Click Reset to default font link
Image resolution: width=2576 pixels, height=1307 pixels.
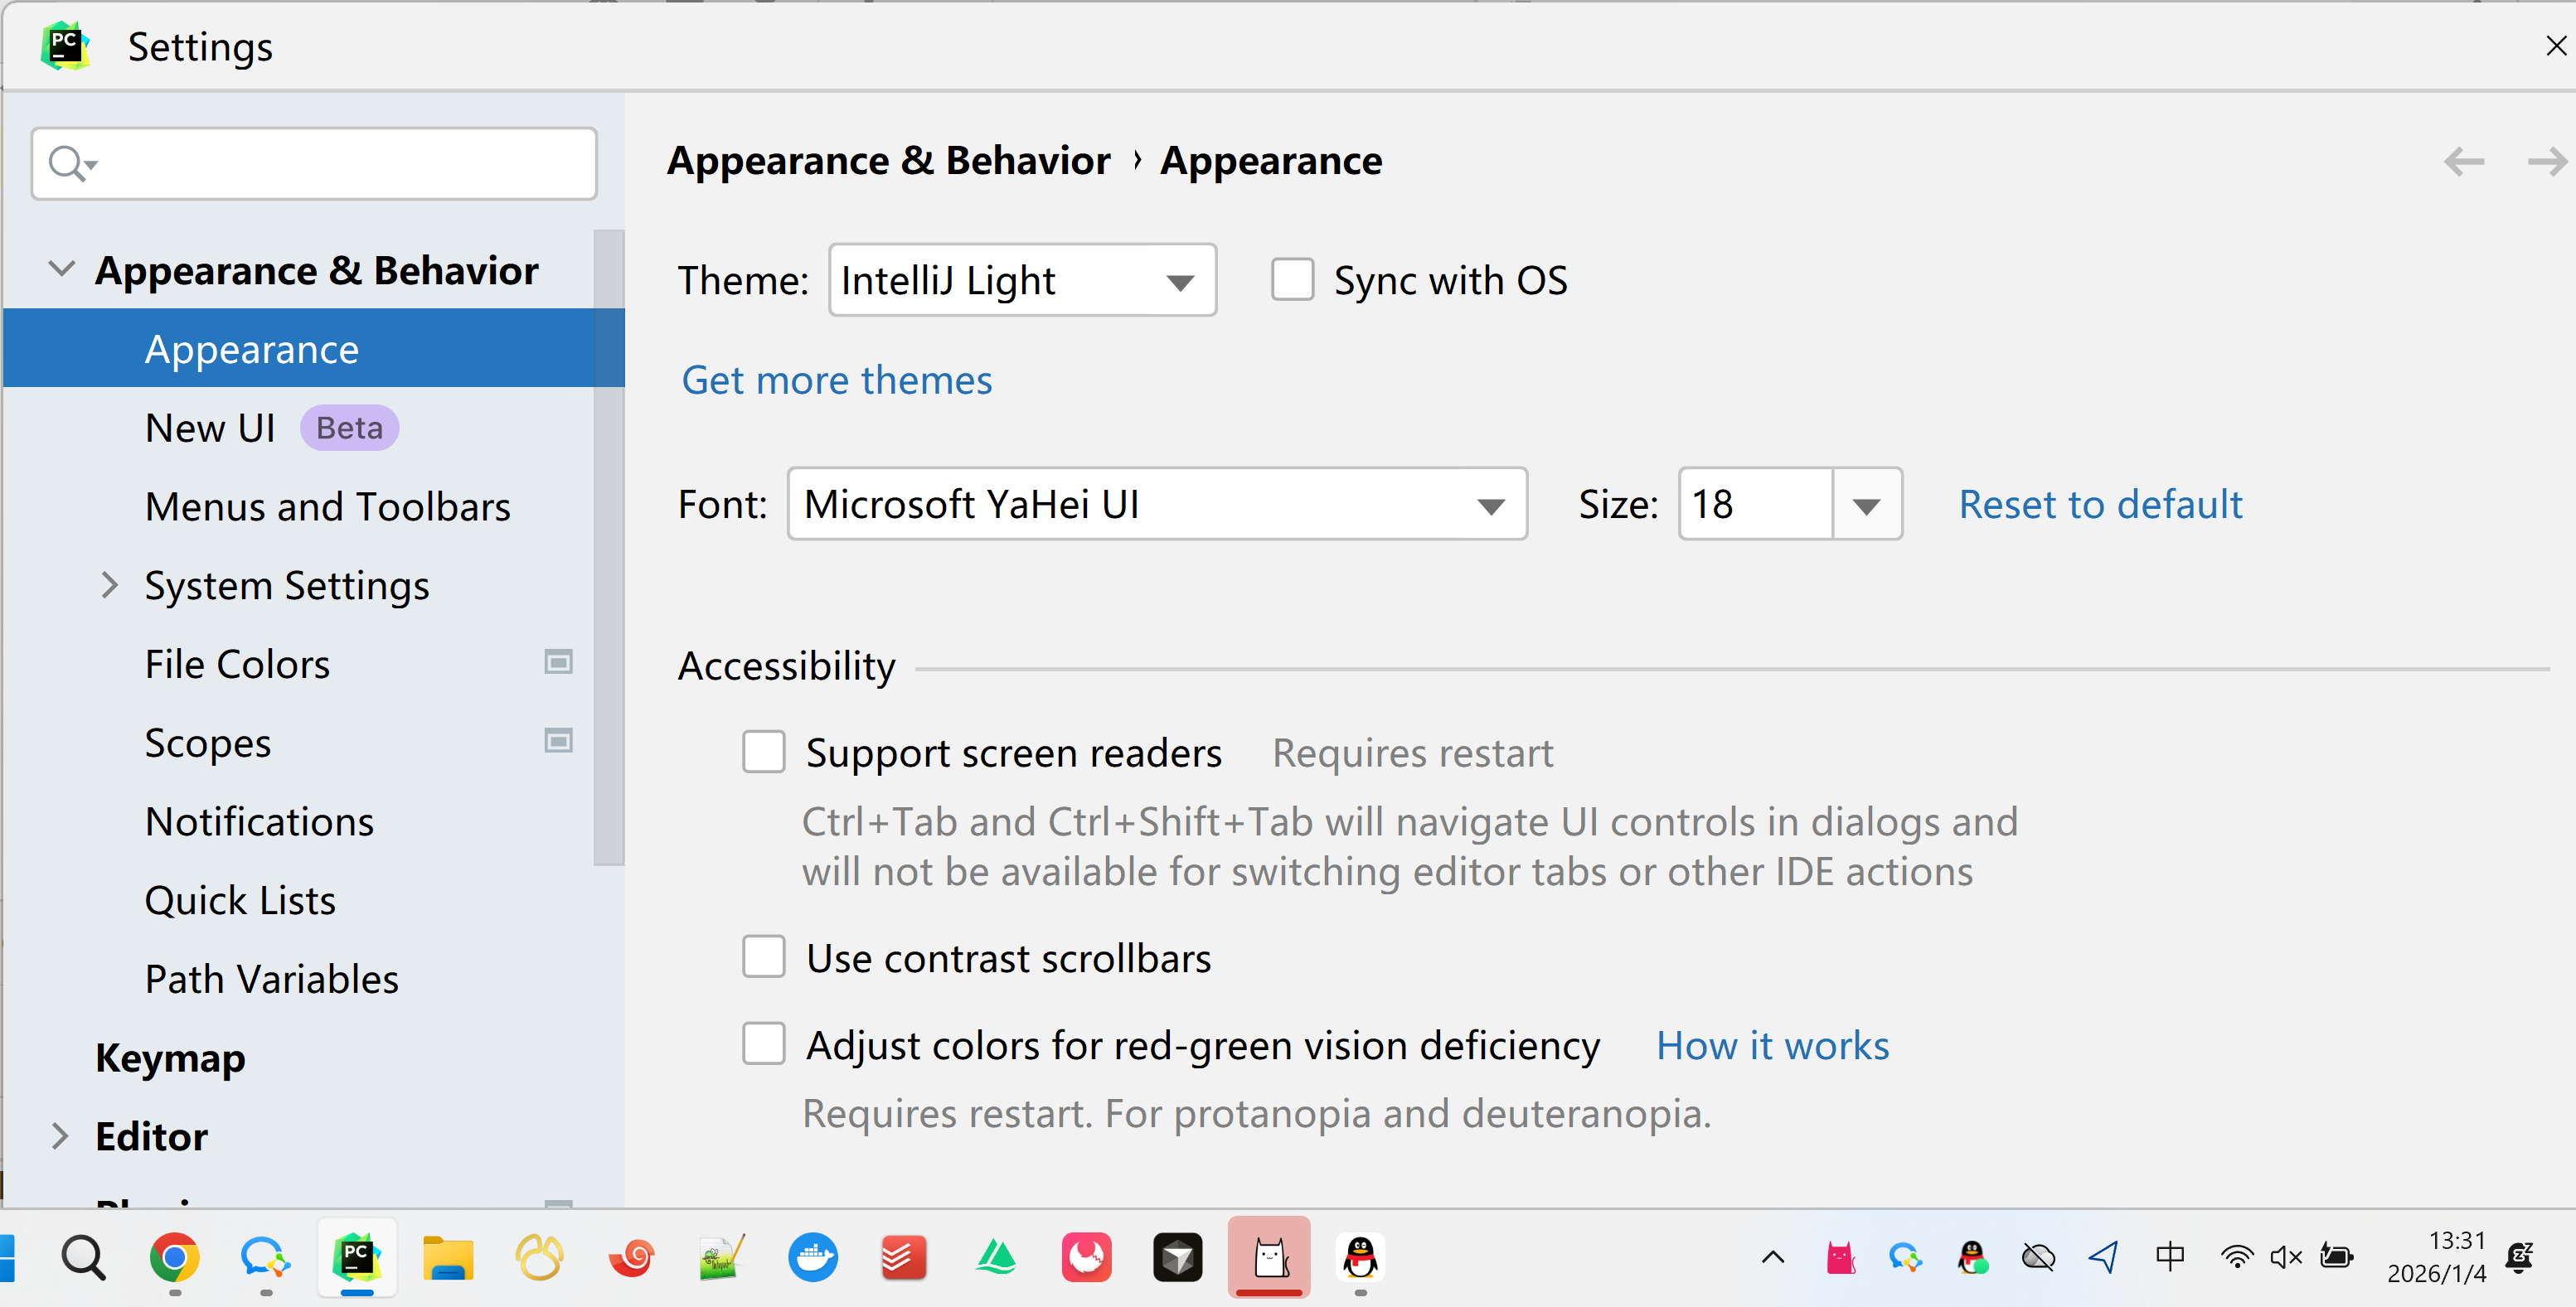[2100, 504]
